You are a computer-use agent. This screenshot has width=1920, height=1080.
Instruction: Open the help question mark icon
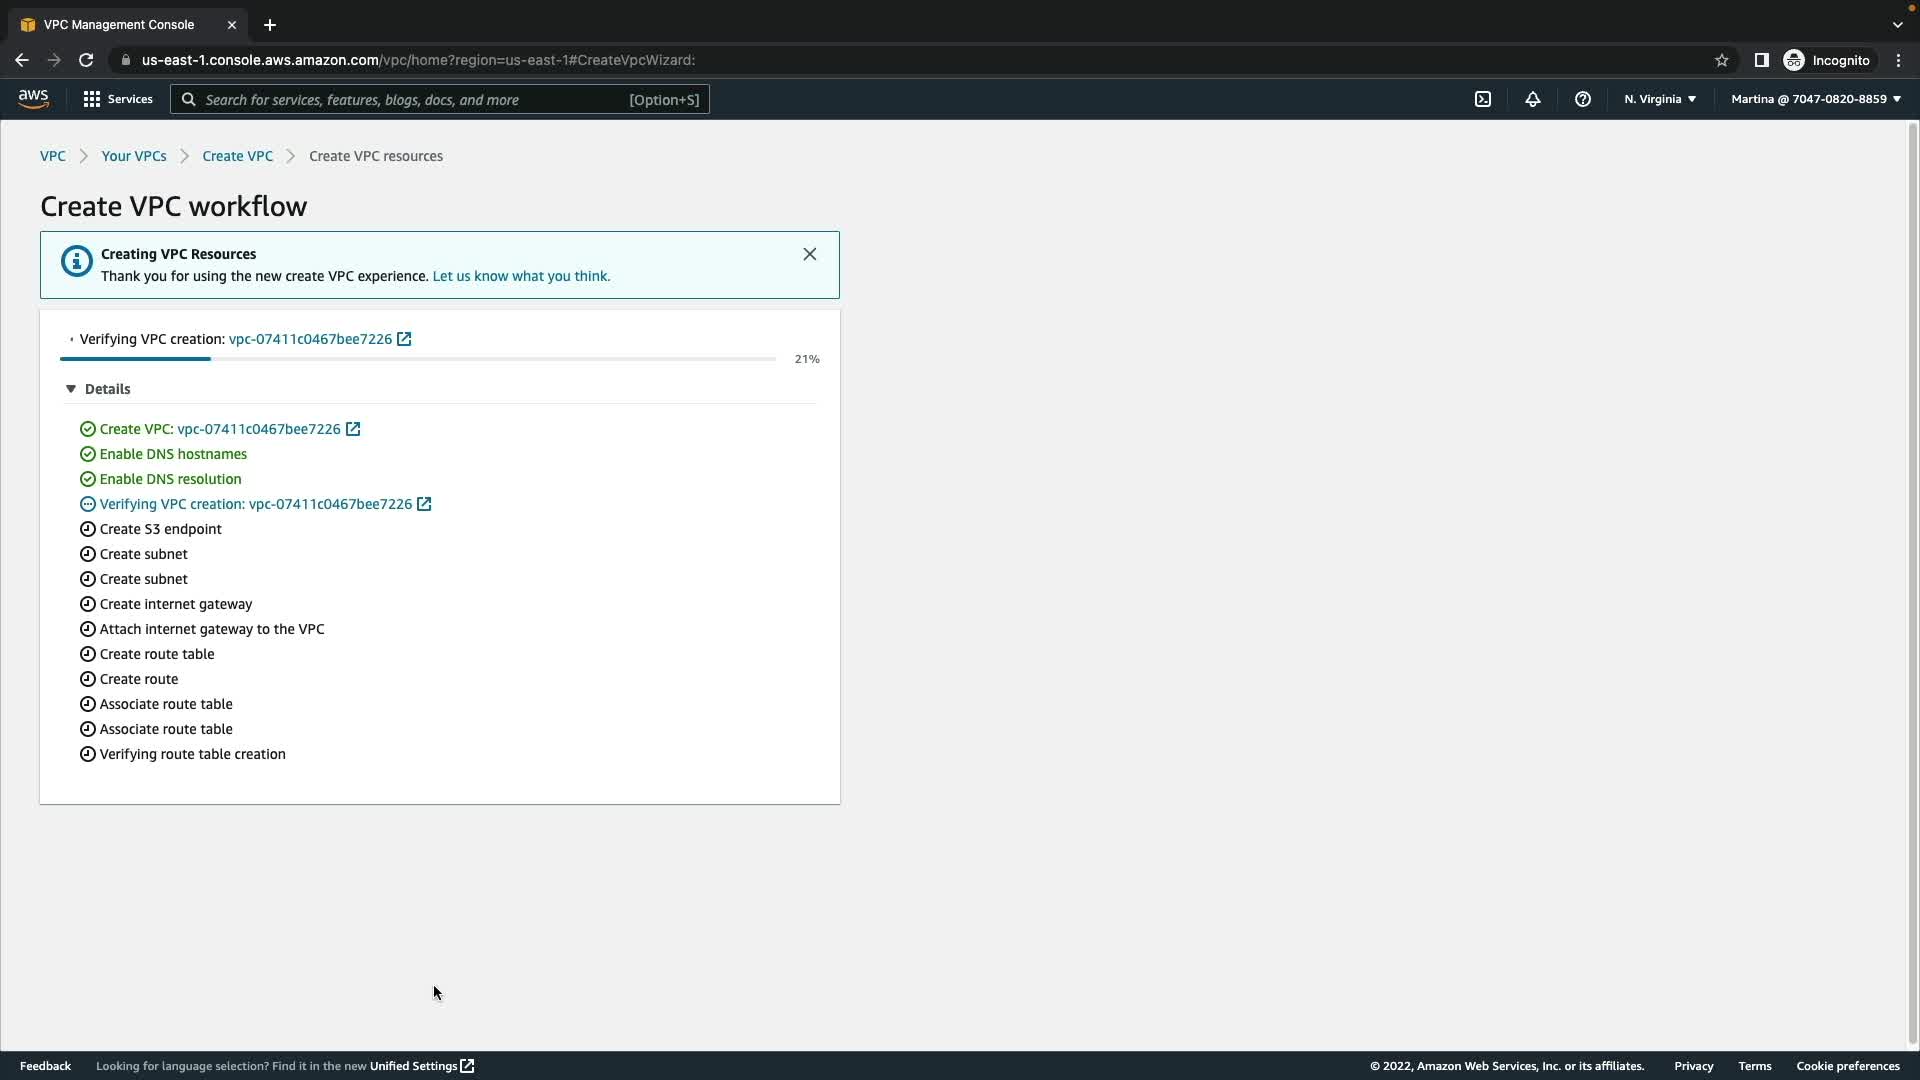coord(1582,99)
